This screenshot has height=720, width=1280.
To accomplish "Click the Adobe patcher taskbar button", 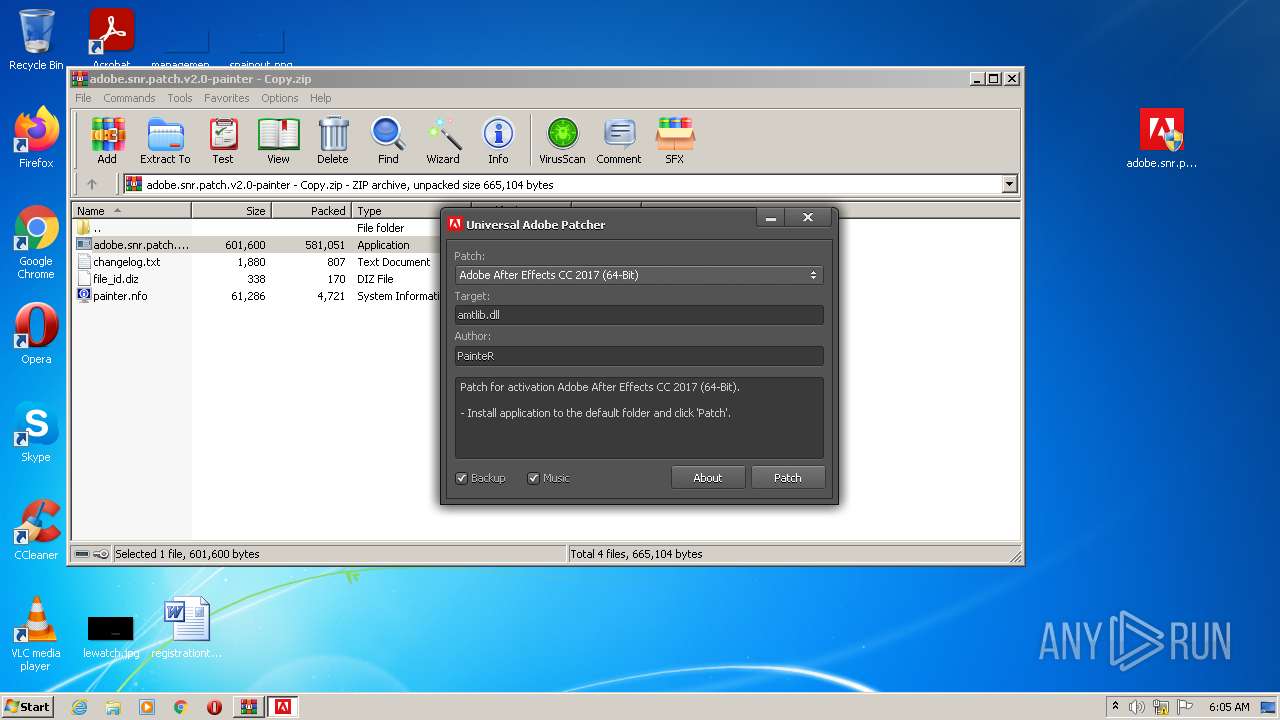I will 283,707.
